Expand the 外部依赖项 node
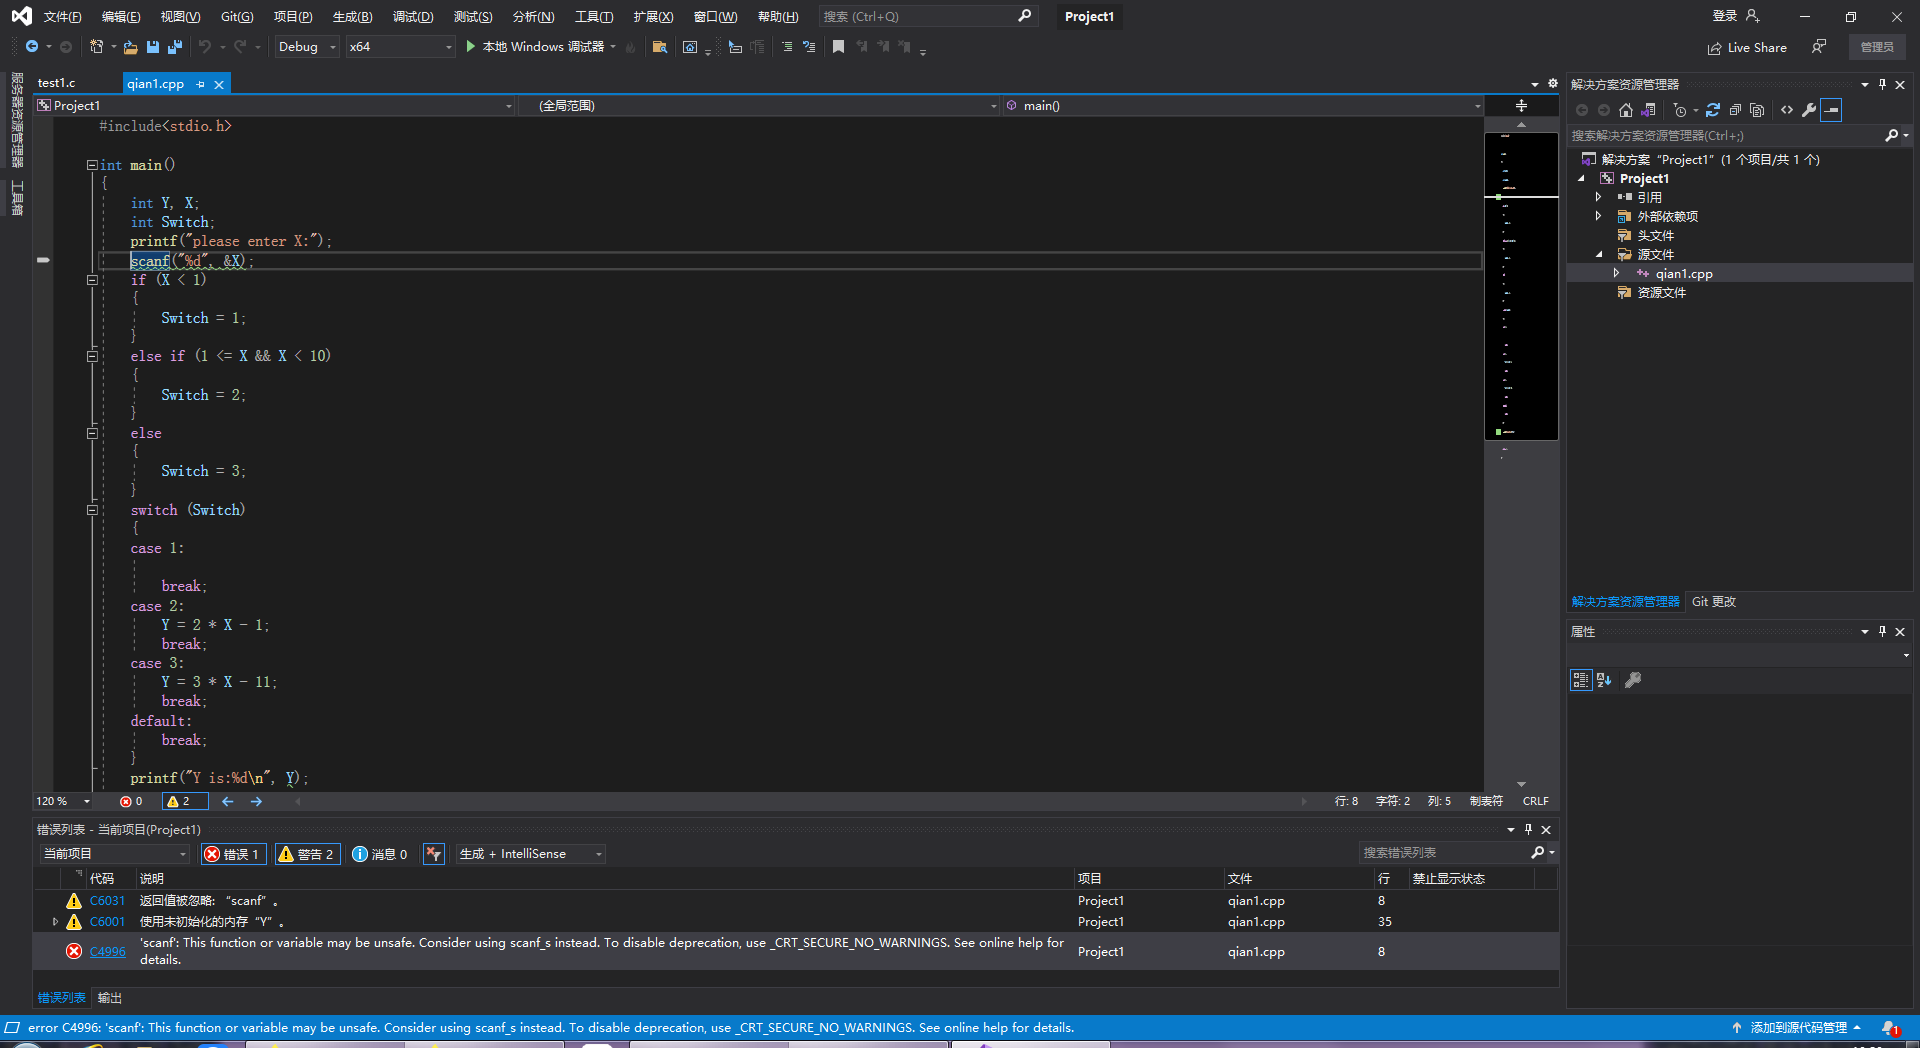 click(1599, 217)
